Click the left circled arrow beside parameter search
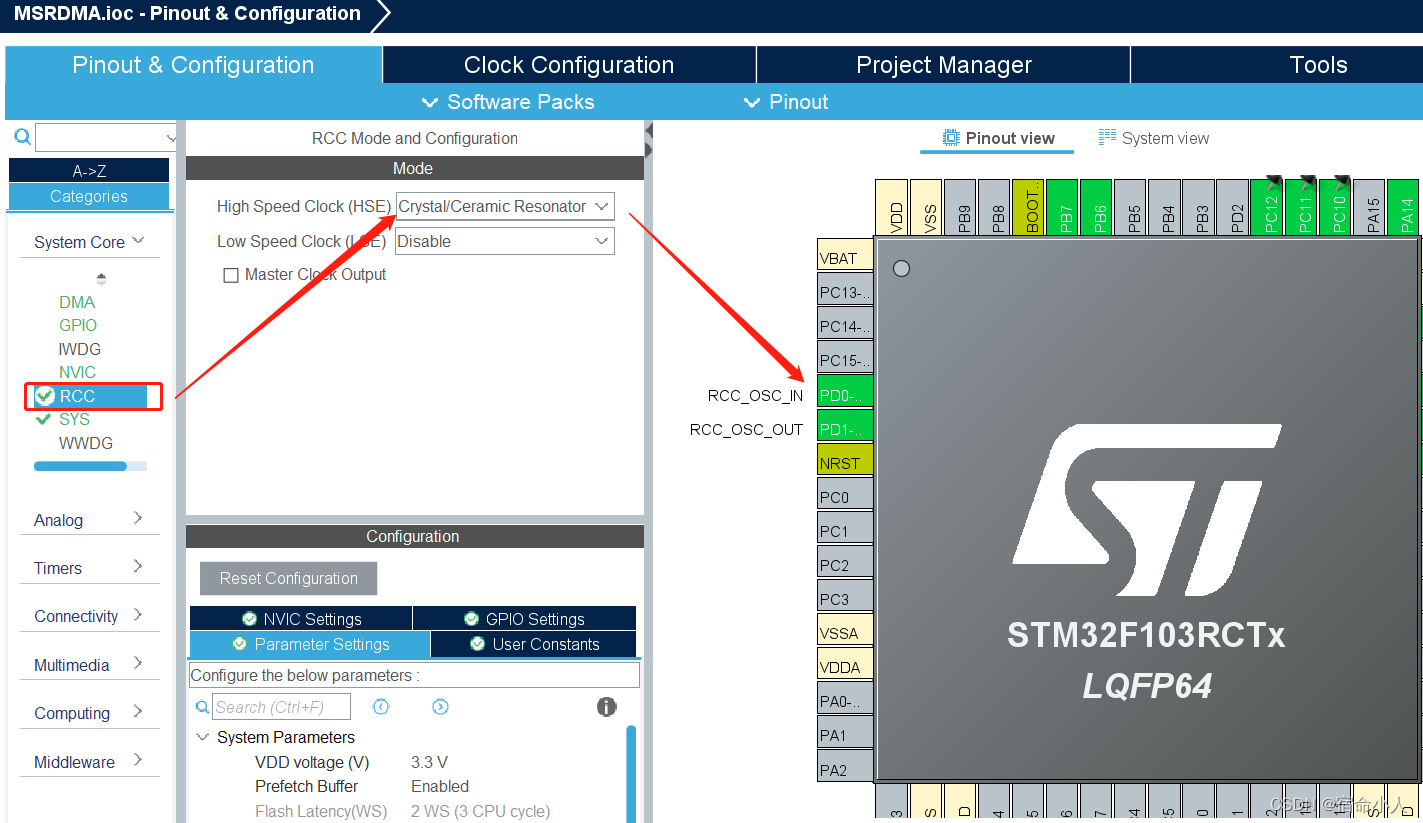The width and height of the screenshot is (1423, 823). [380, 706]
